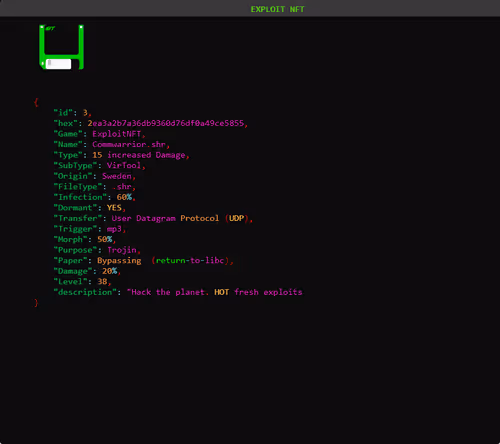
Task: Click the .shr FileType value
Action: point(122,187)
